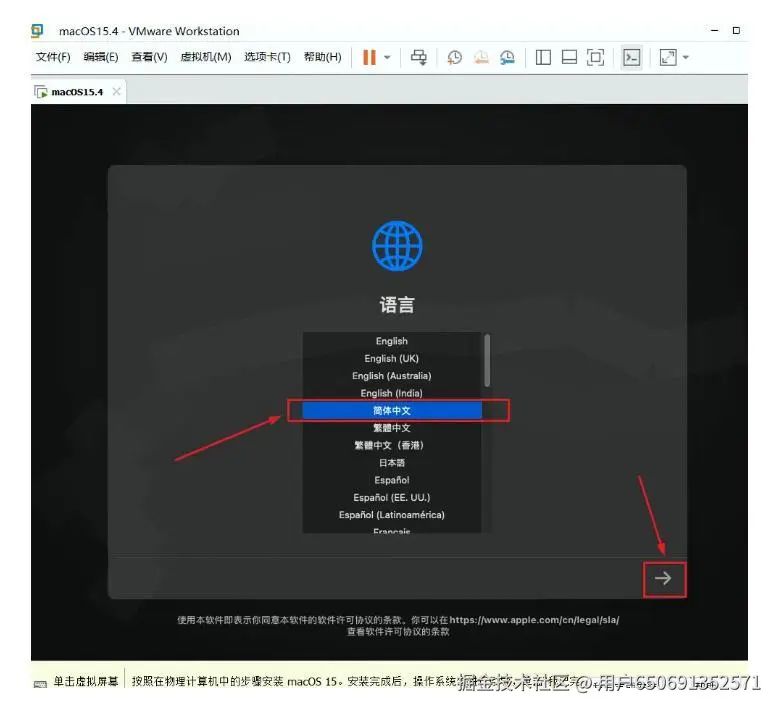Click the language list scrollbar
This screenshot has width=780, height=712.
coord(487,360)
